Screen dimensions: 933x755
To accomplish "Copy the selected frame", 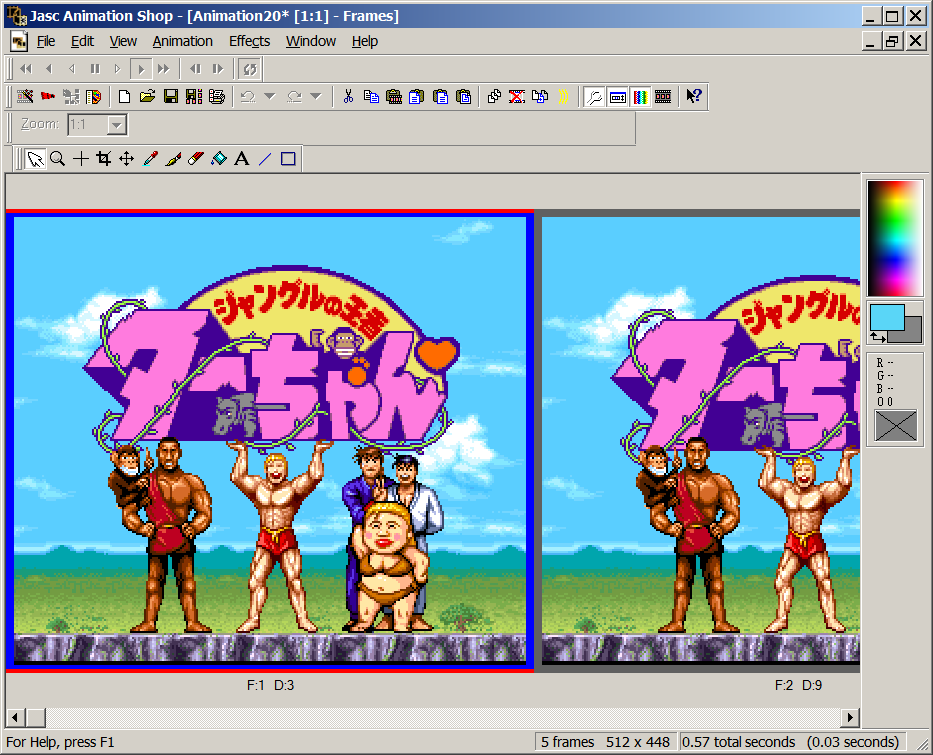I will [x=371, y=96].
